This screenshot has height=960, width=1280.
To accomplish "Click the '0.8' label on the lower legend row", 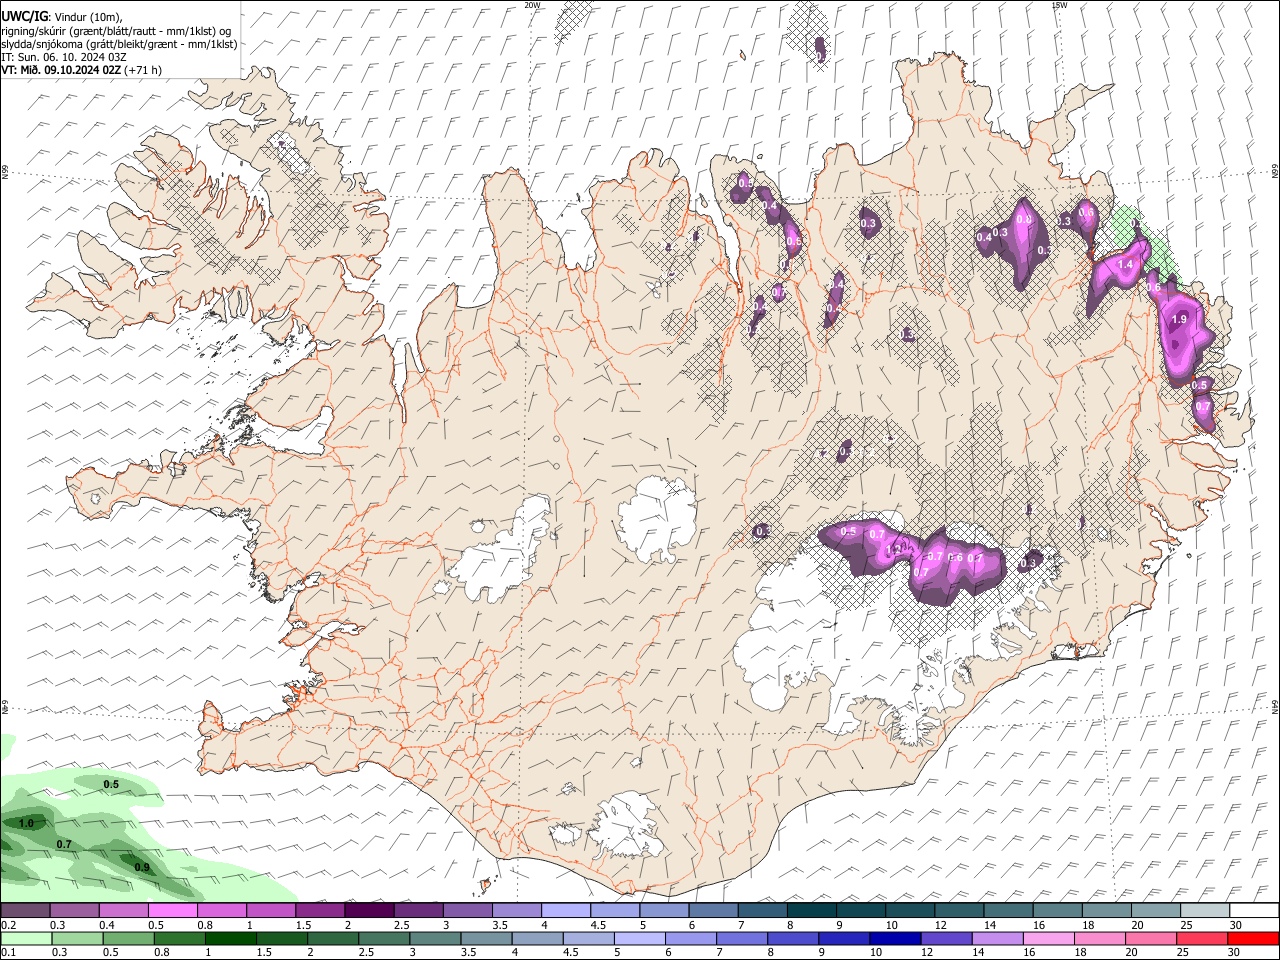I will click(161, 953).
